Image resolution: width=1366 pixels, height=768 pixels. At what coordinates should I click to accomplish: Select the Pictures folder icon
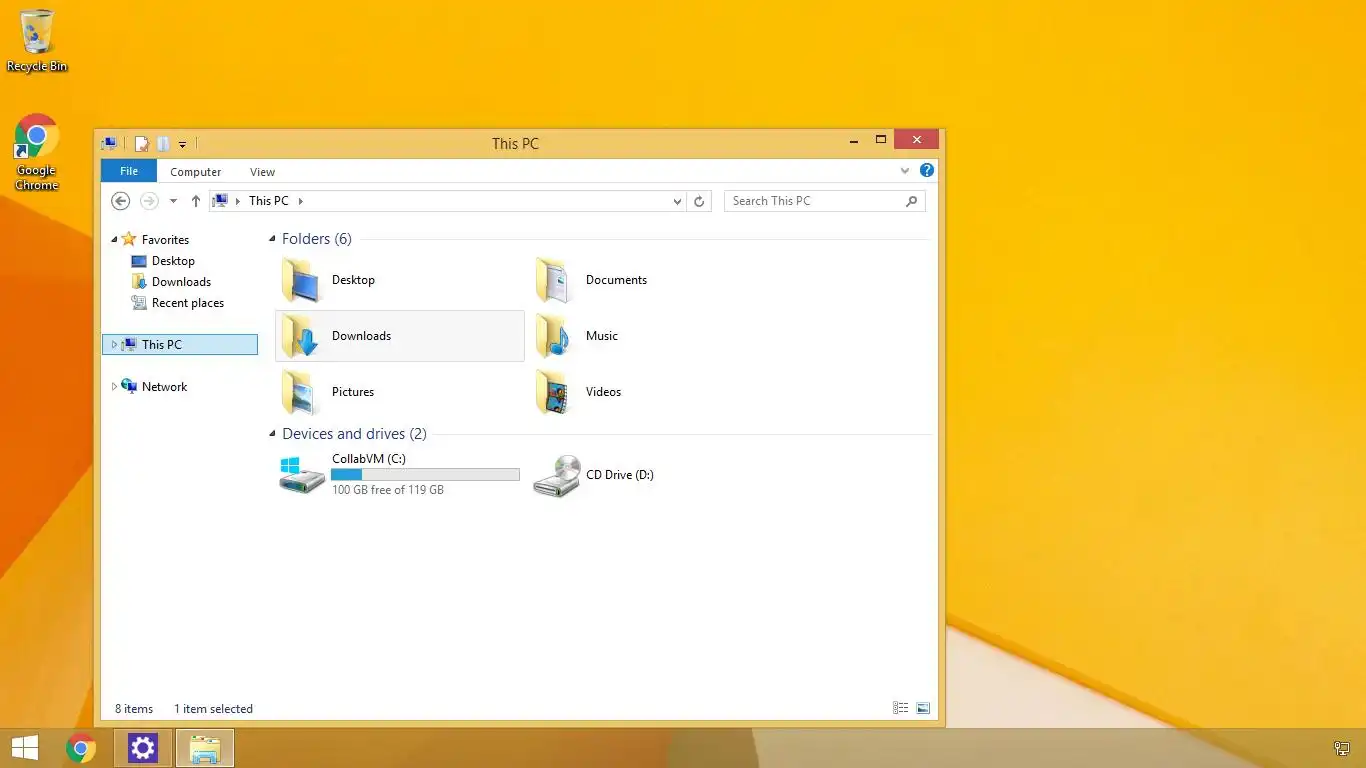[x=300, y=392]
